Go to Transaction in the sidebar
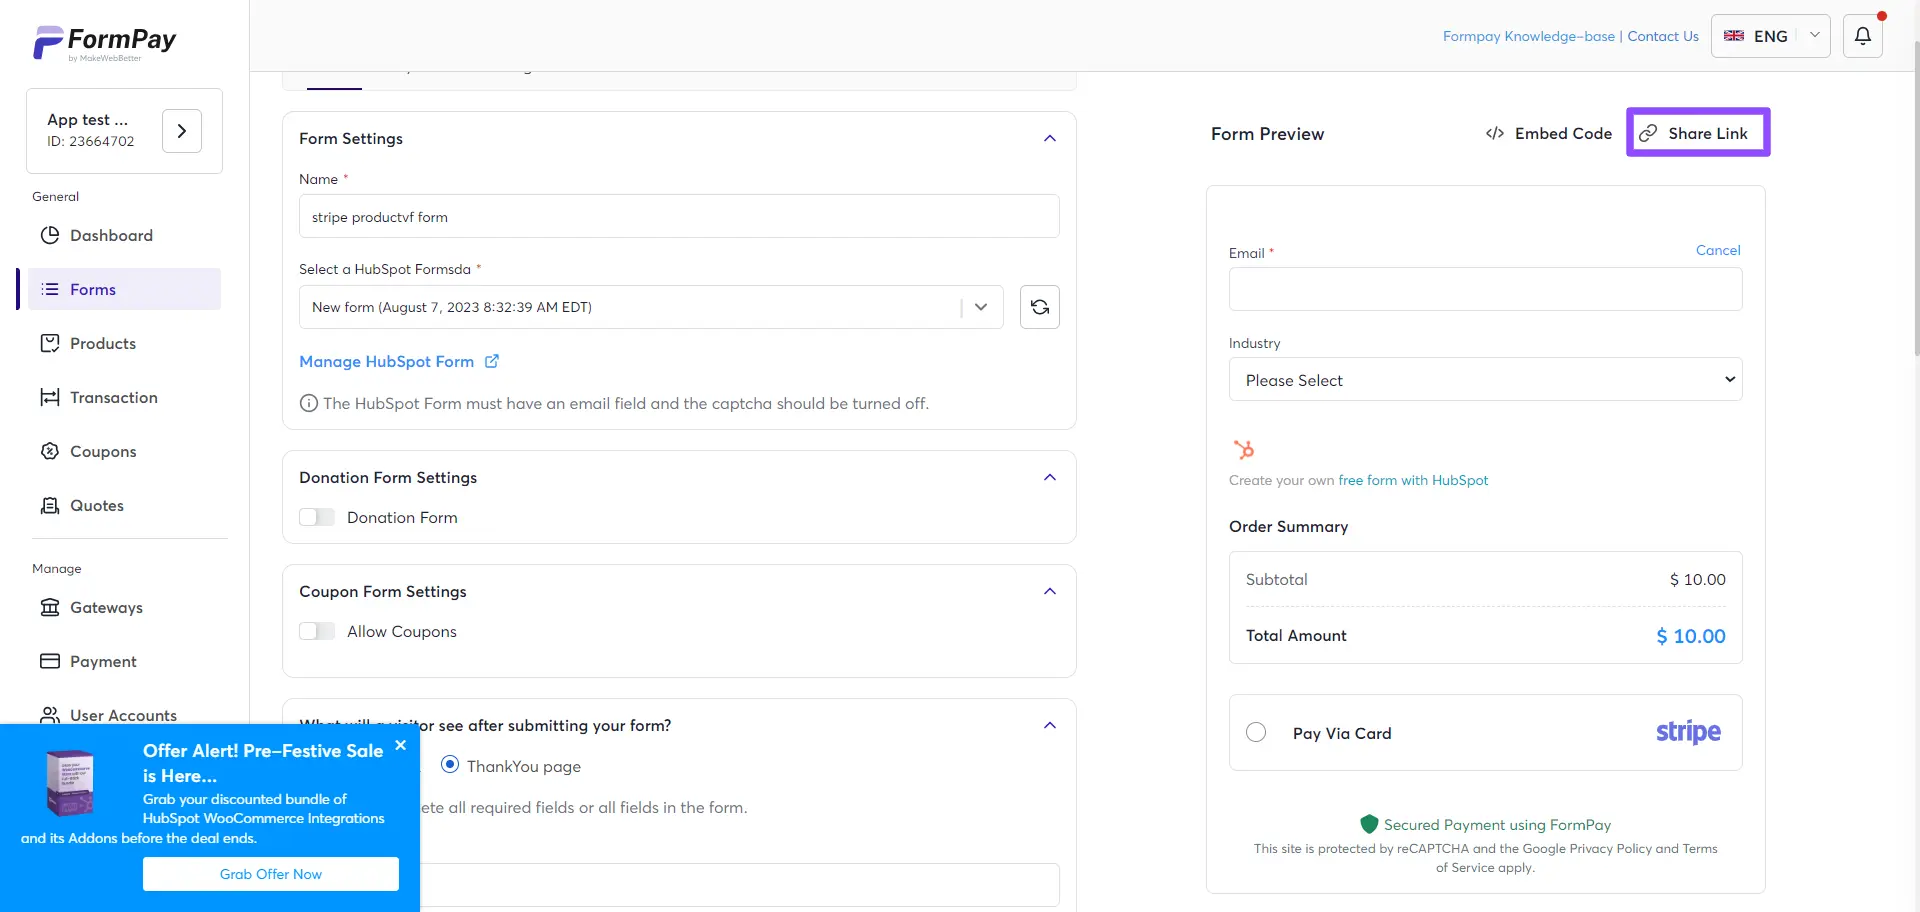The height and width of the screenshot is (912, 1920). (x=113, y=397)
